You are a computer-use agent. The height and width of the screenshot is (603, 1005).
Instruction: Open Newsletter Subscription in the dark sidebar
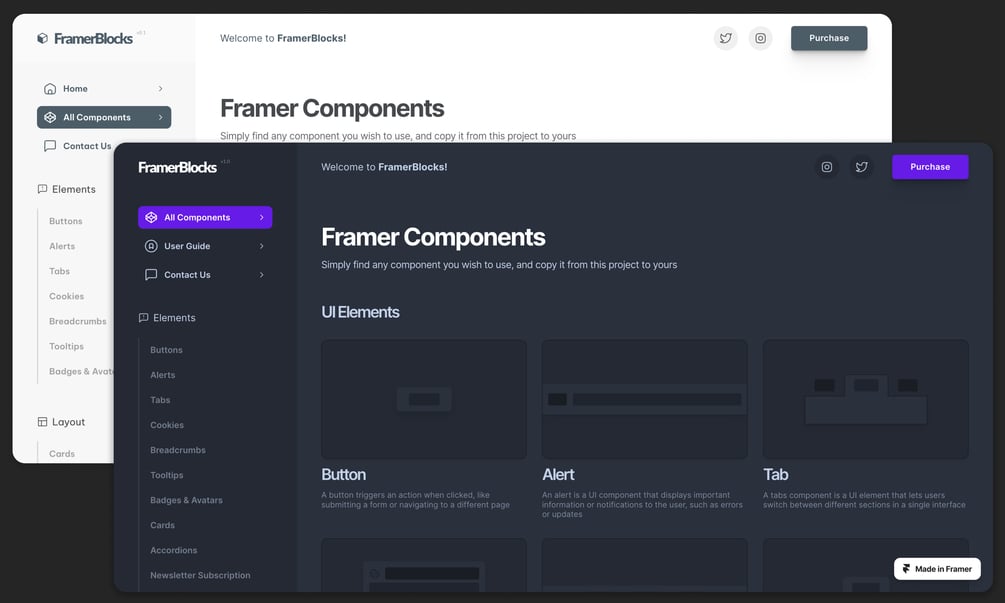point(200,575)
